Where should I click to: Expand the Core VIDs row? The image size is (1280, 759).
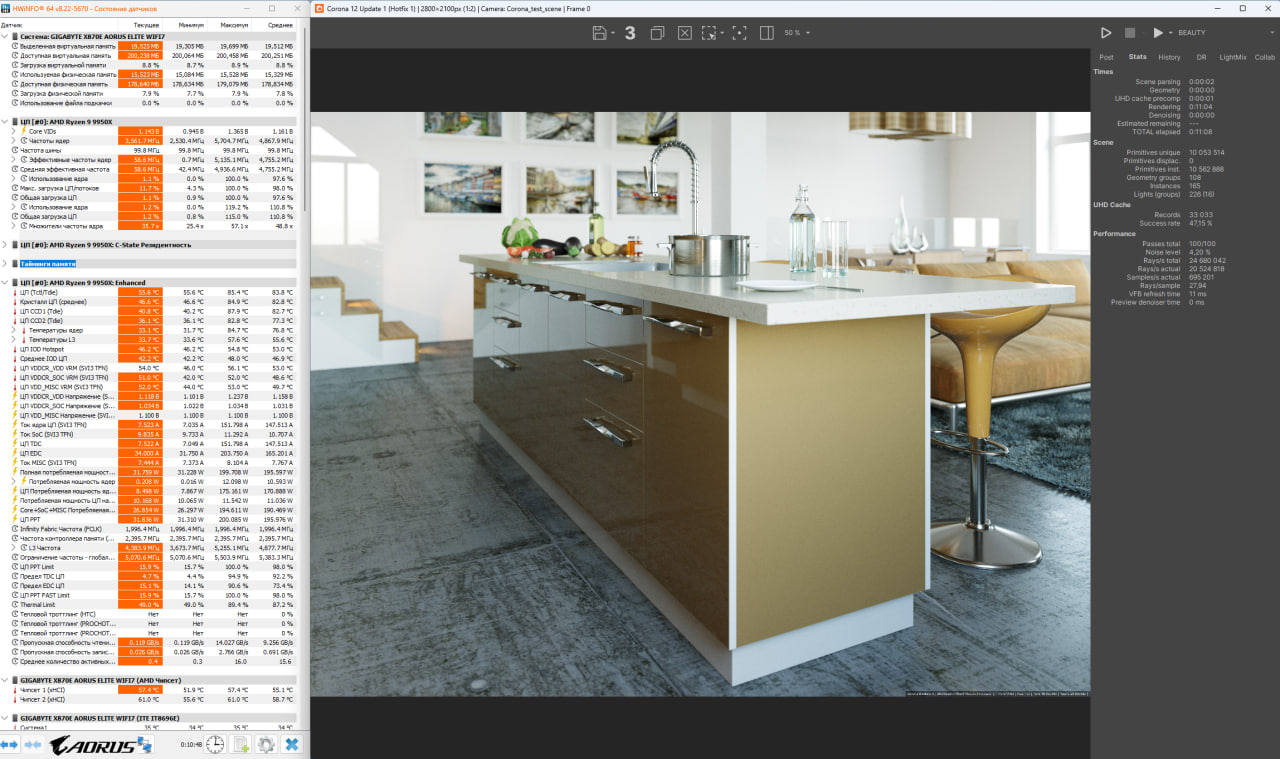pos(13,131)
